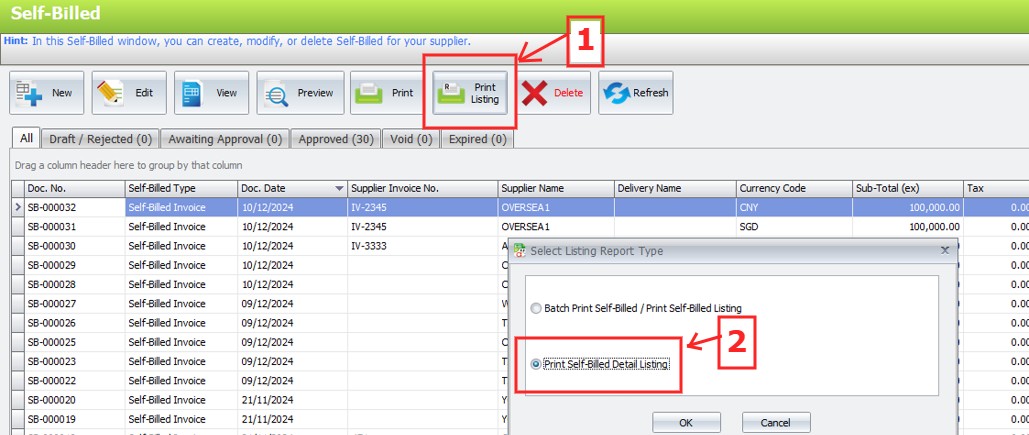Screen dimensions: 1029x435
Task: Close the Select Listing Report Type dialog
Action: 945,250
